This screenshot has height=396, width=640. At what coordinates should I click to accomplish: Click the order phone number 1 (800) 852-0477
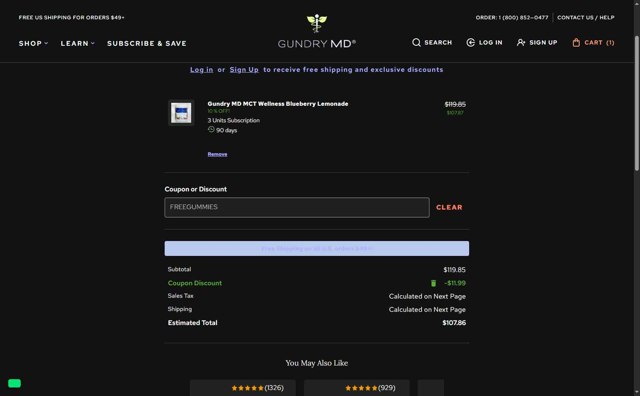523,18
